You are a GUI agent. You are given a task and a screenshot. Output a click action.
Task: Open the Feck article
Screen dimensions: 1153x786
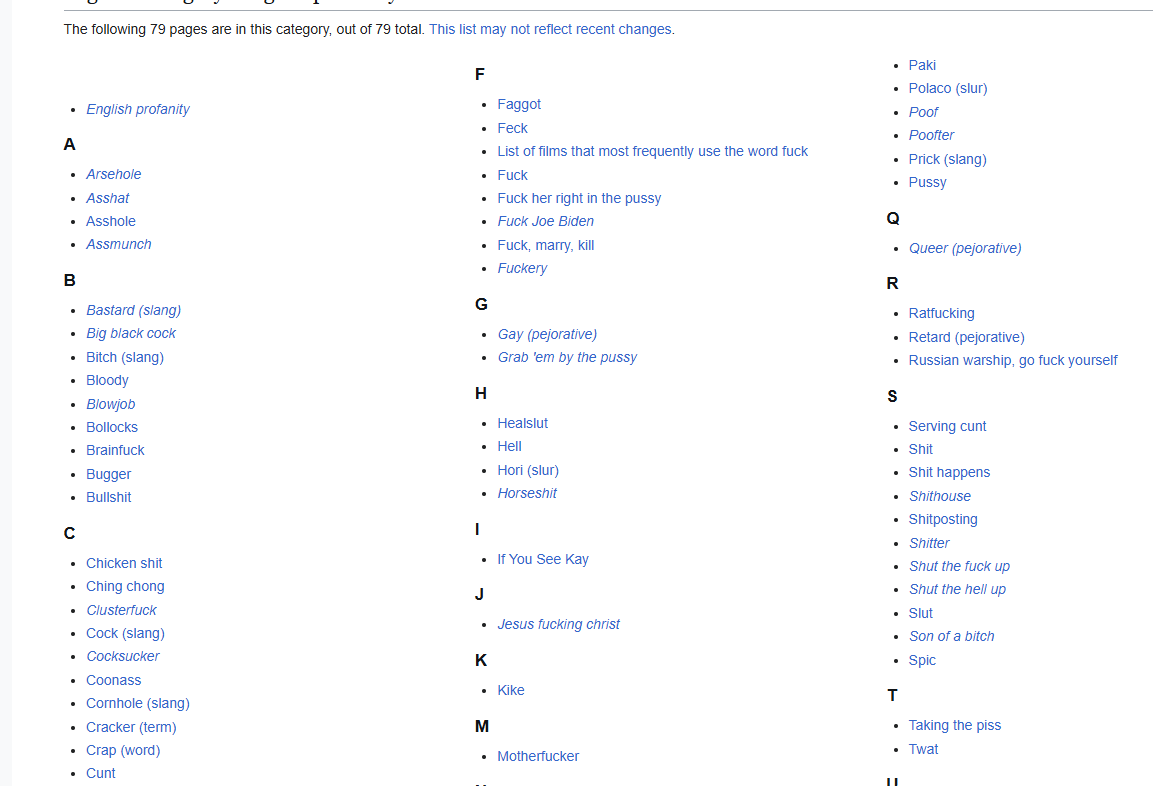(513, 128)
